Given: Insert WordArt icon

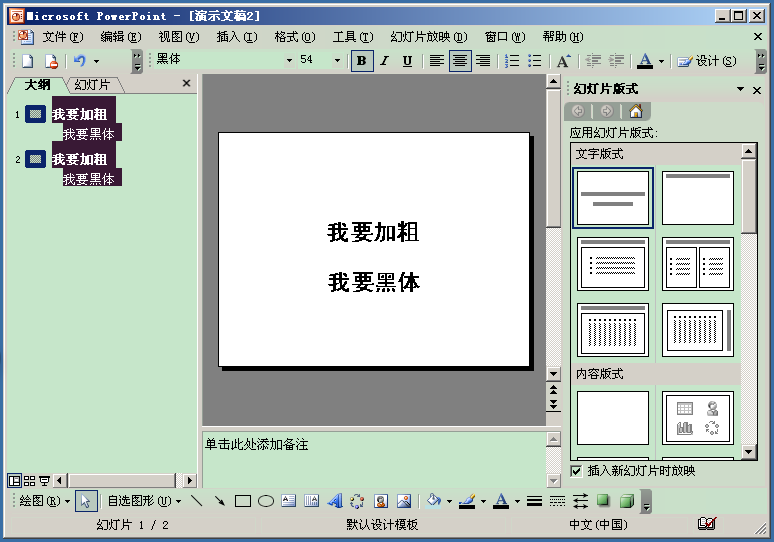Looking at the screenshot, I should 335,502.
